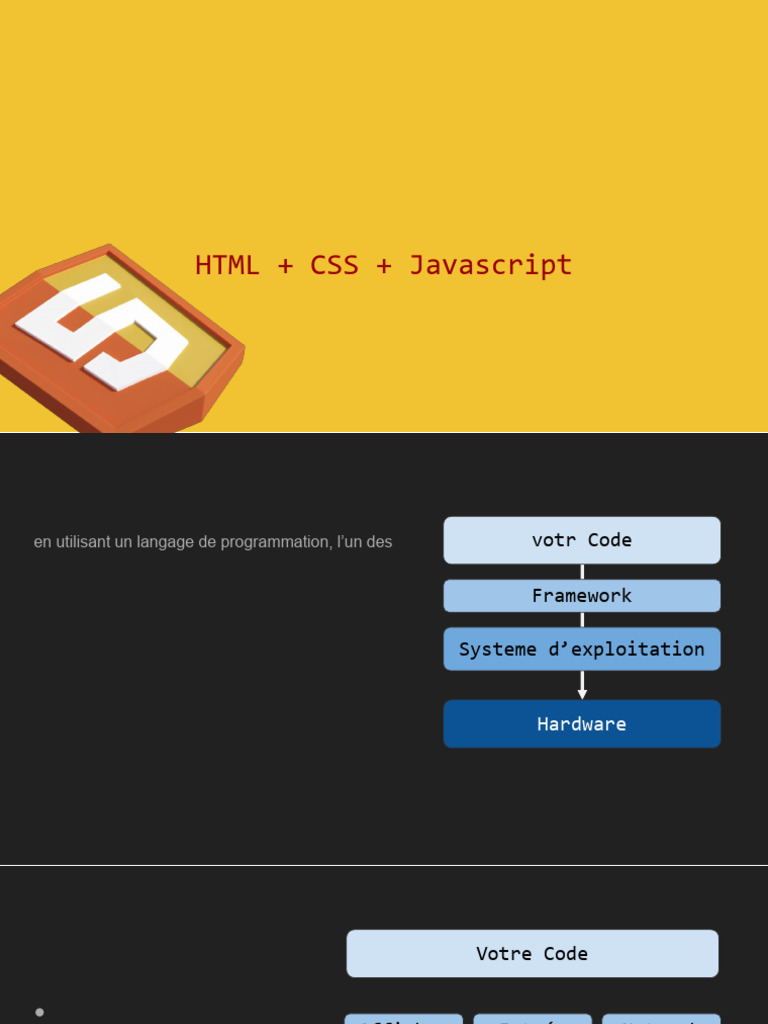Click the HTML5 logo badge
The image size is (768, 1024).
(121, 338)
